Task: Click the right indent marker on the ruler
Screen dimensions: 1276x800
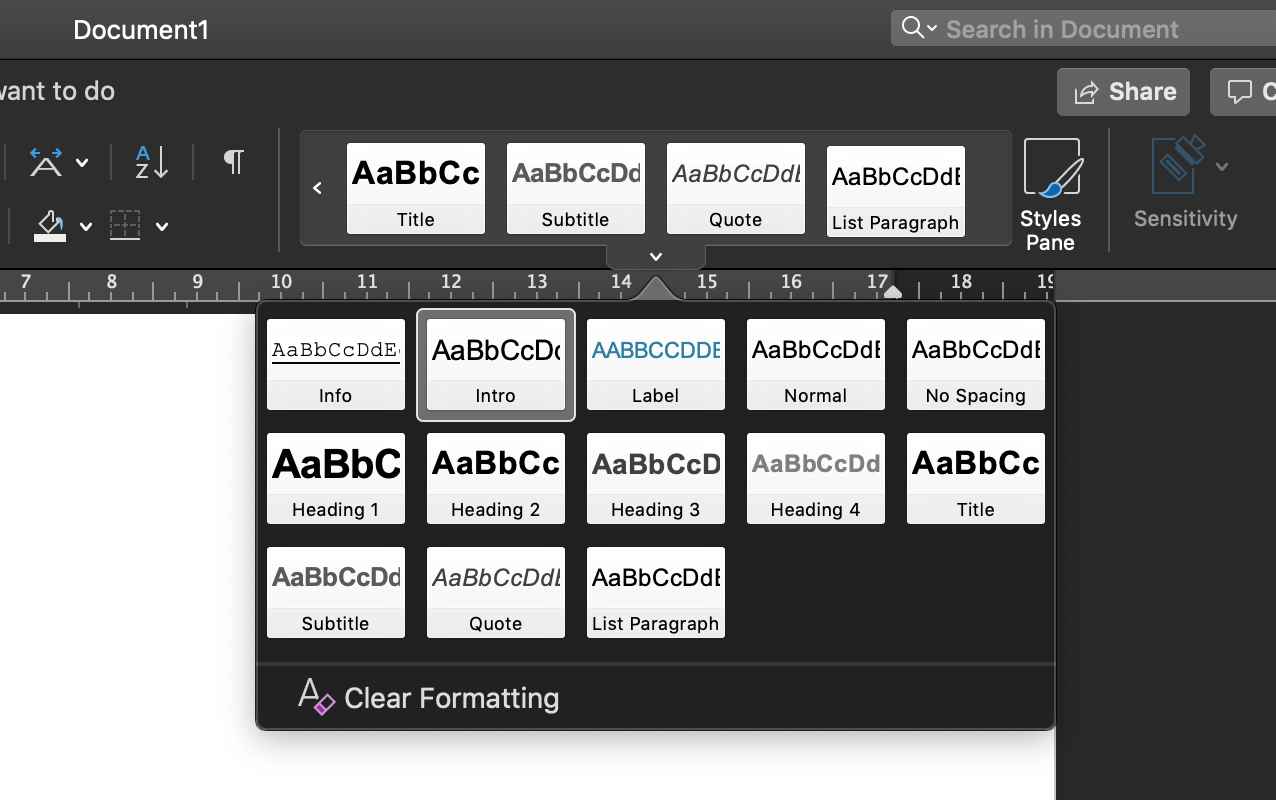Action: [893, 291]
